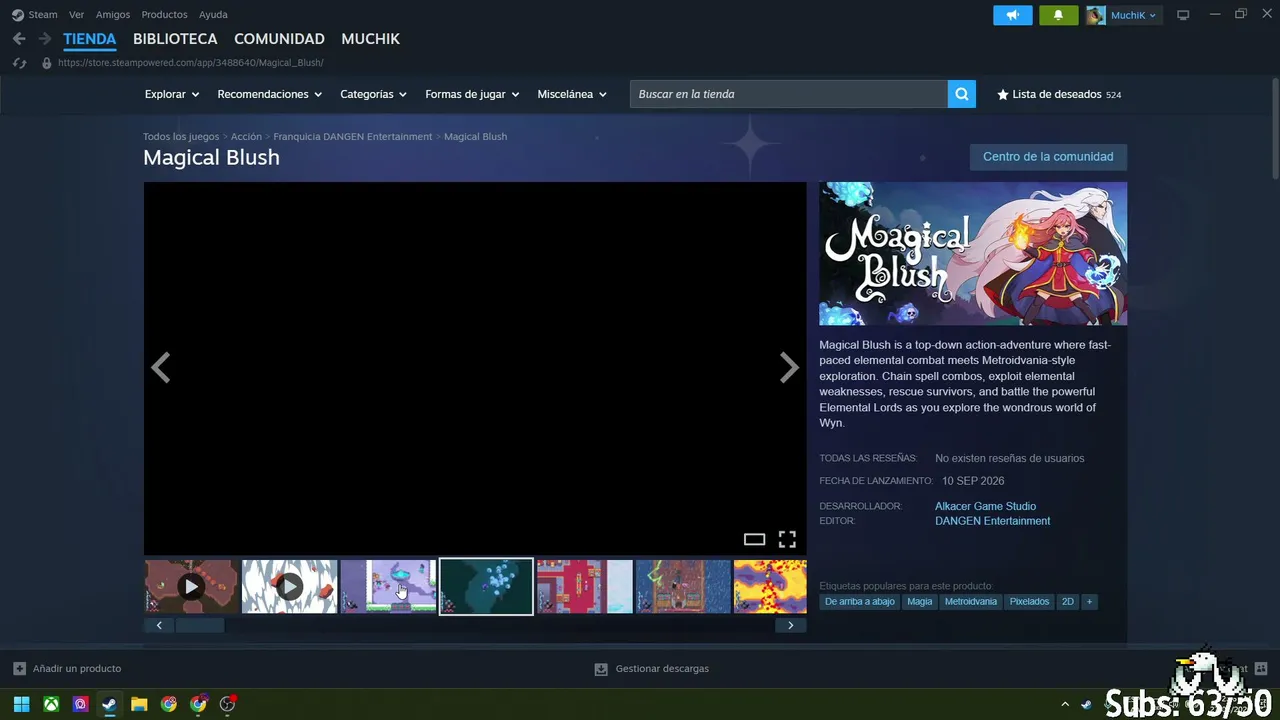Screen dimensions: 1280x720
Task: Expand the Formas de jugar menu
Action: [472, 94]
